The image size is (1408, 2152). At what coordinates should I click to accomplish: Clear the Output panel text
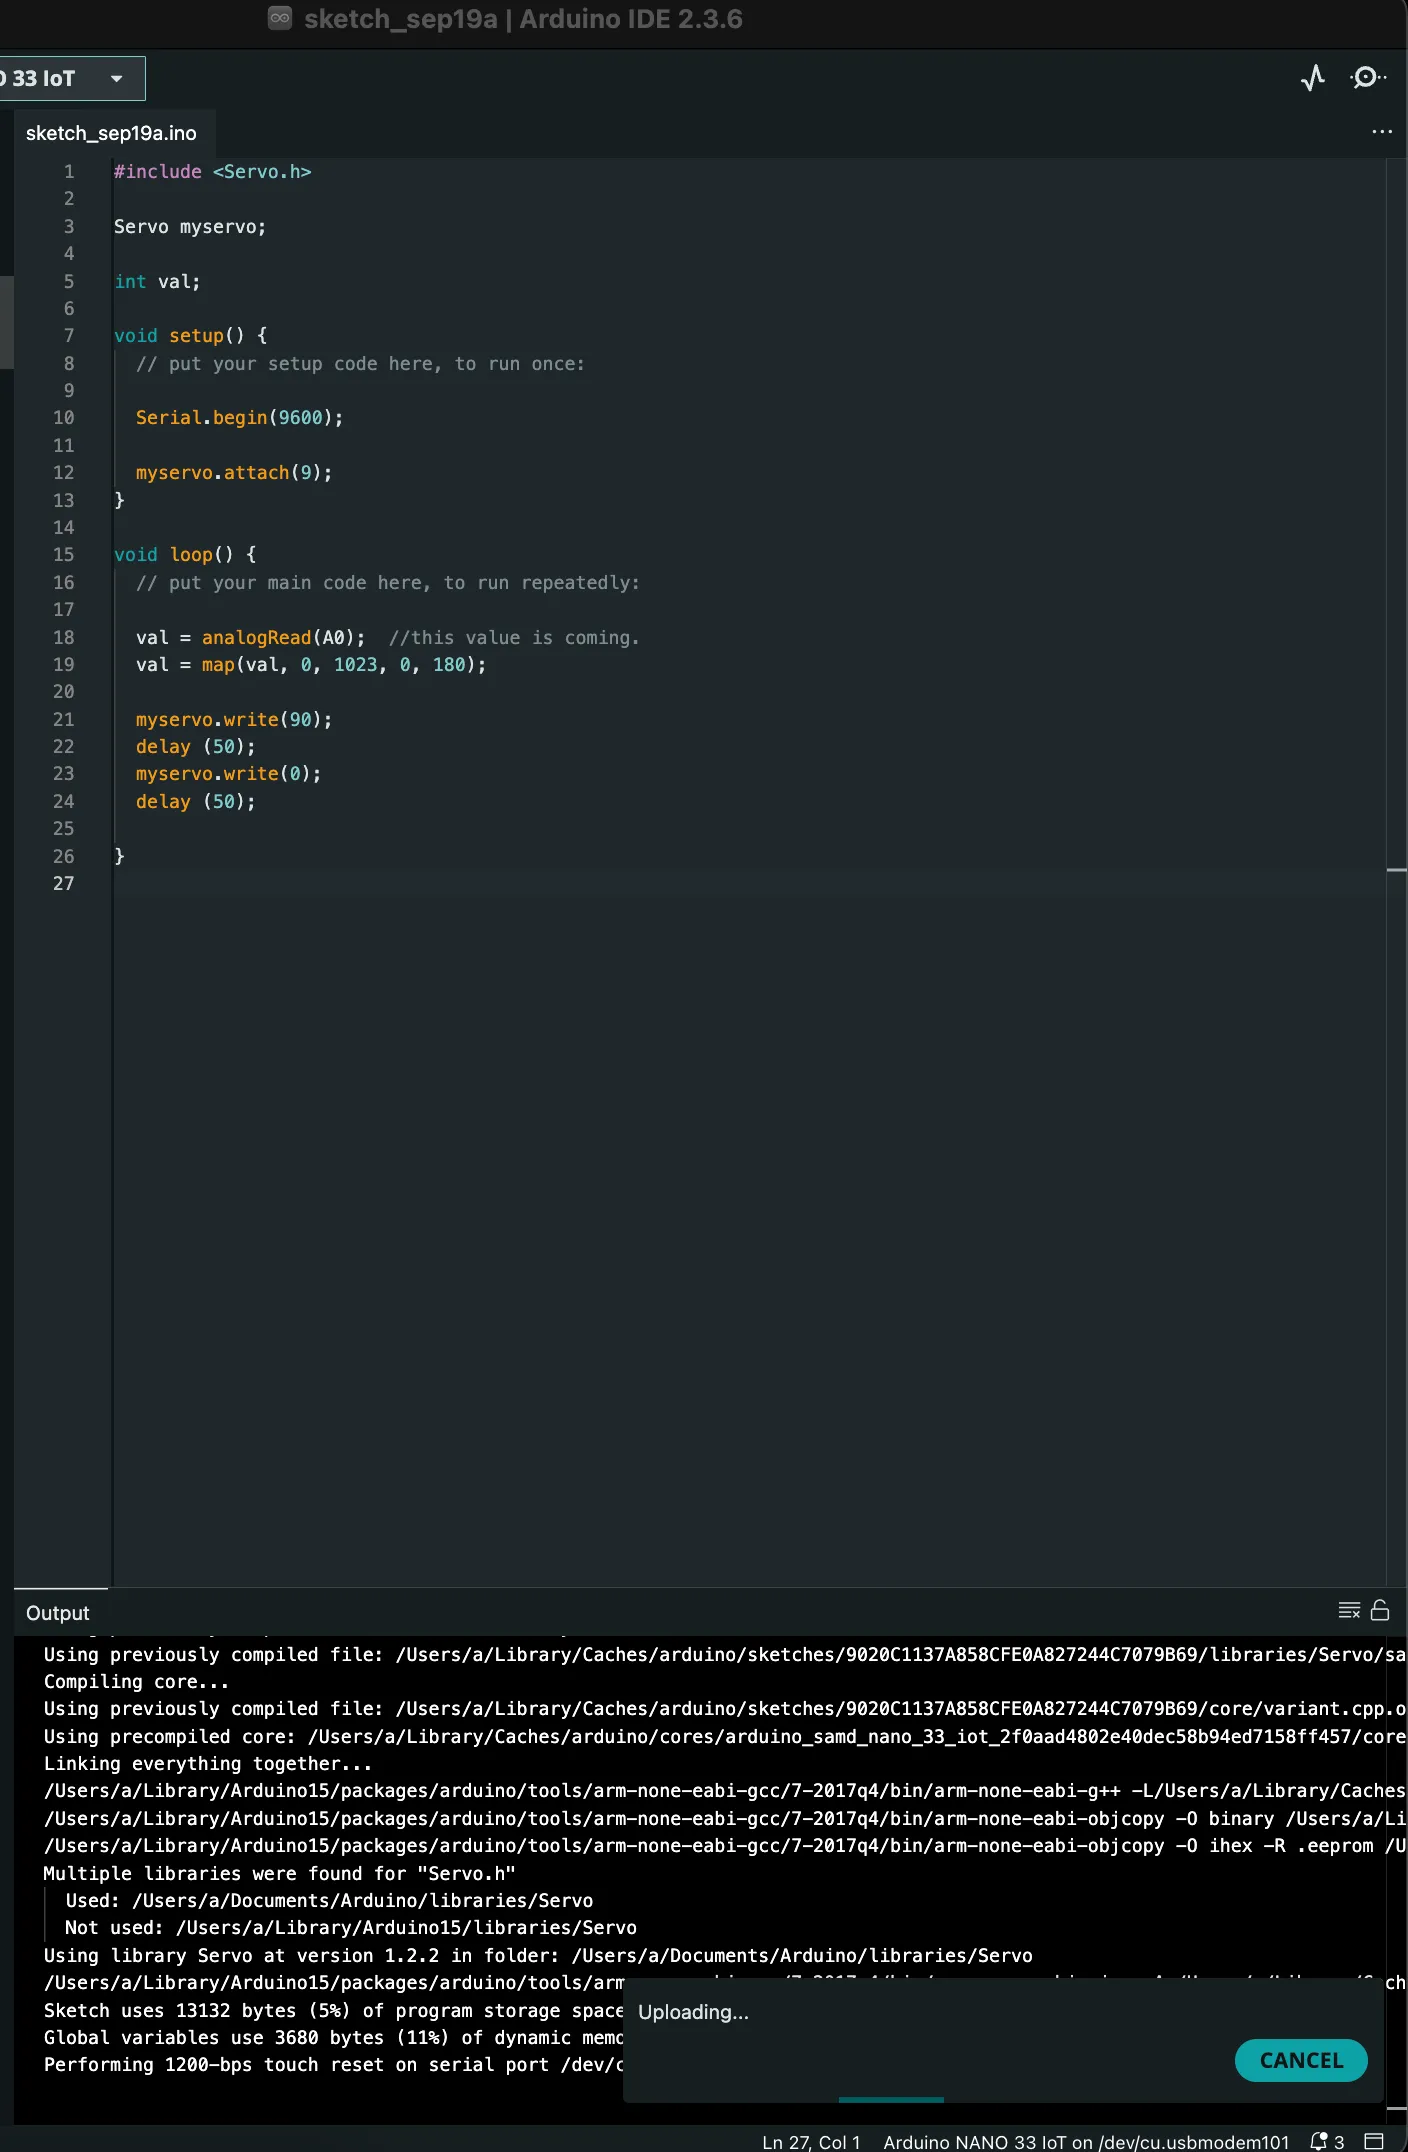pos(1348,1610)
